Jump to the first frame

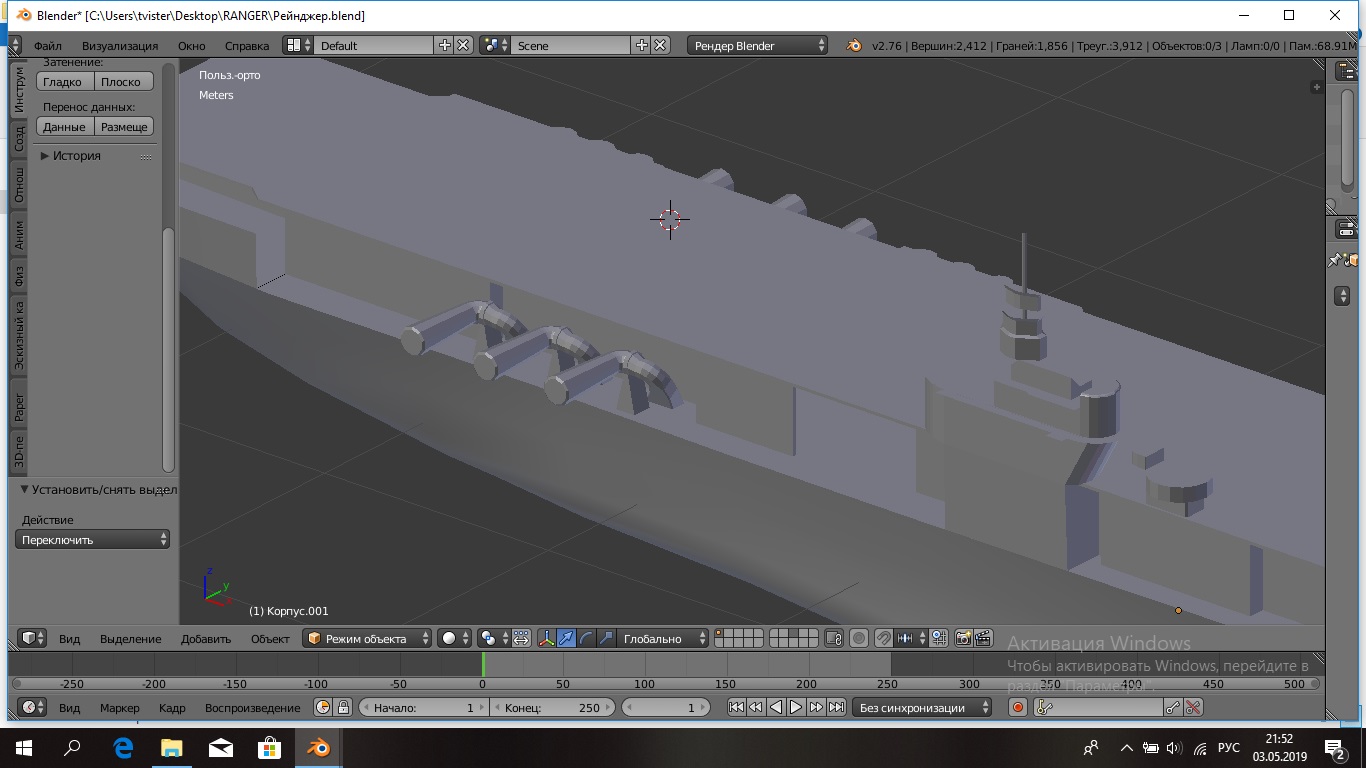coord(736,707)
